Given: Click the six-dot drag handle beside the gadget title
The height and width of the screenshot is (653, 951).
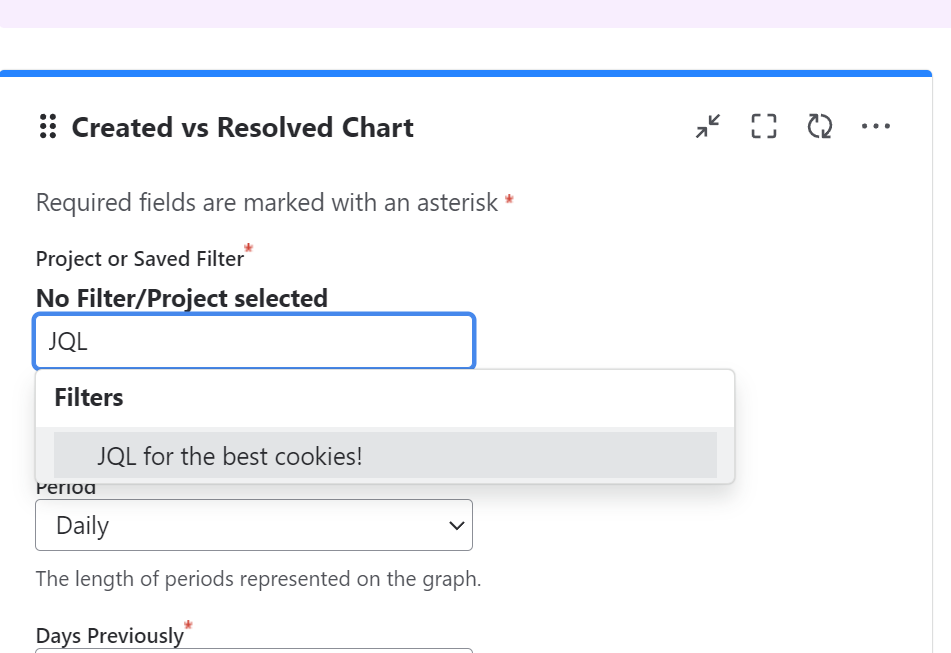Looking at the screenshot, I should [x=47, y=127].
